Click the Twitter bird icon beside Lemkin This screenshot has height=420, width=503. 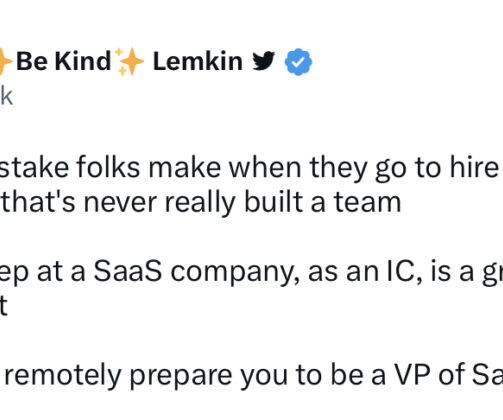point(263,61)
